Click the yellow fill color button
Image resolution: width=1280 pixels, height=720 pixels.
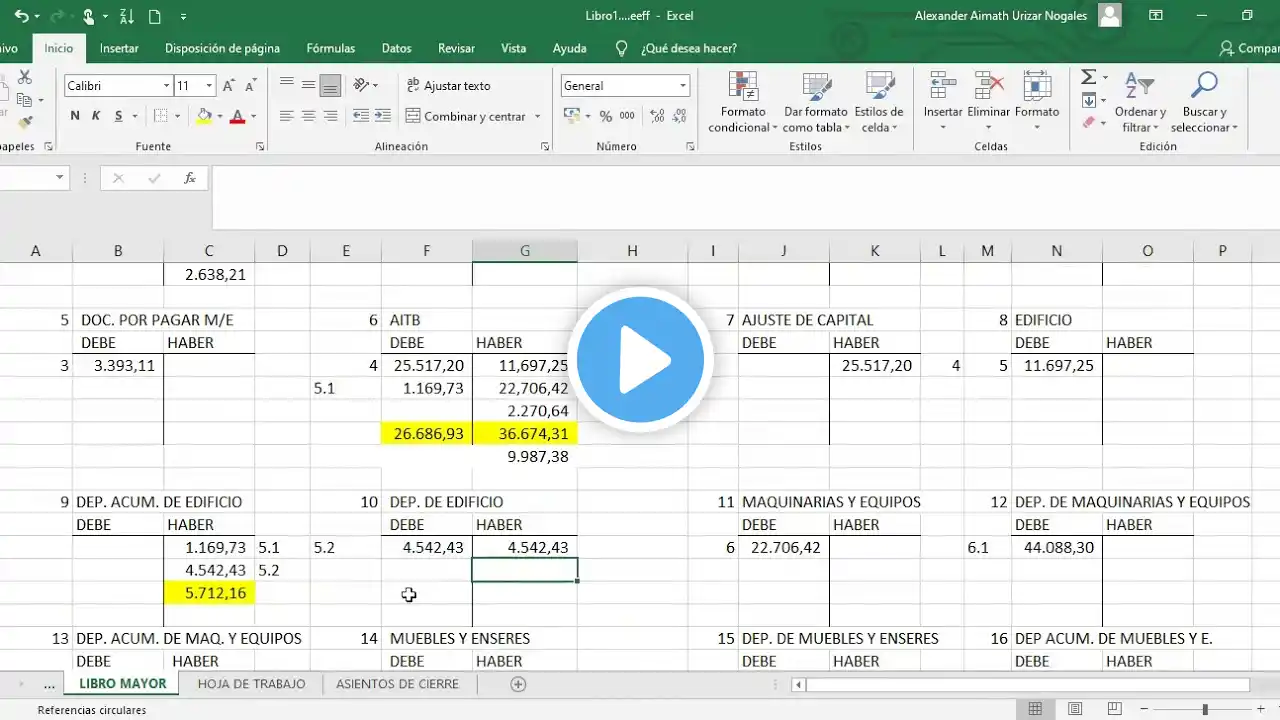click(204, 116)
